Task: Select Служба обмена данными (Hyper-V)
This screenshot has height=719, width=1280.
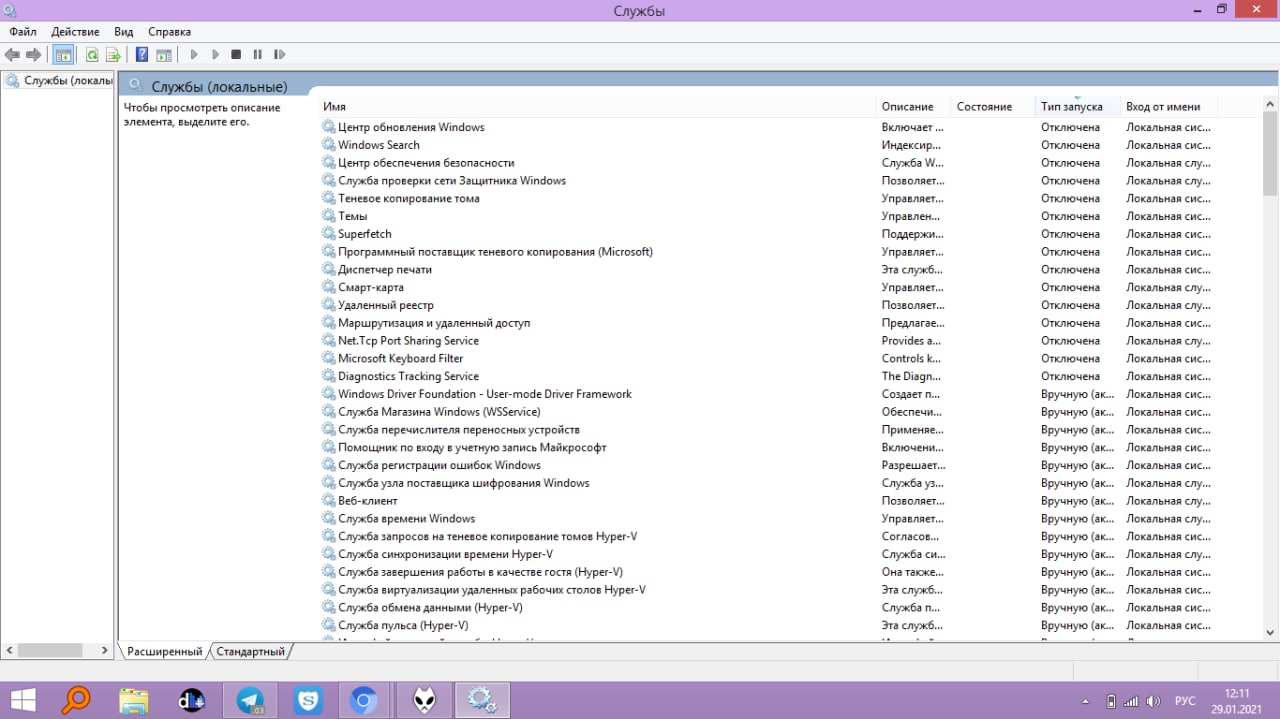Action: [430, 608]
